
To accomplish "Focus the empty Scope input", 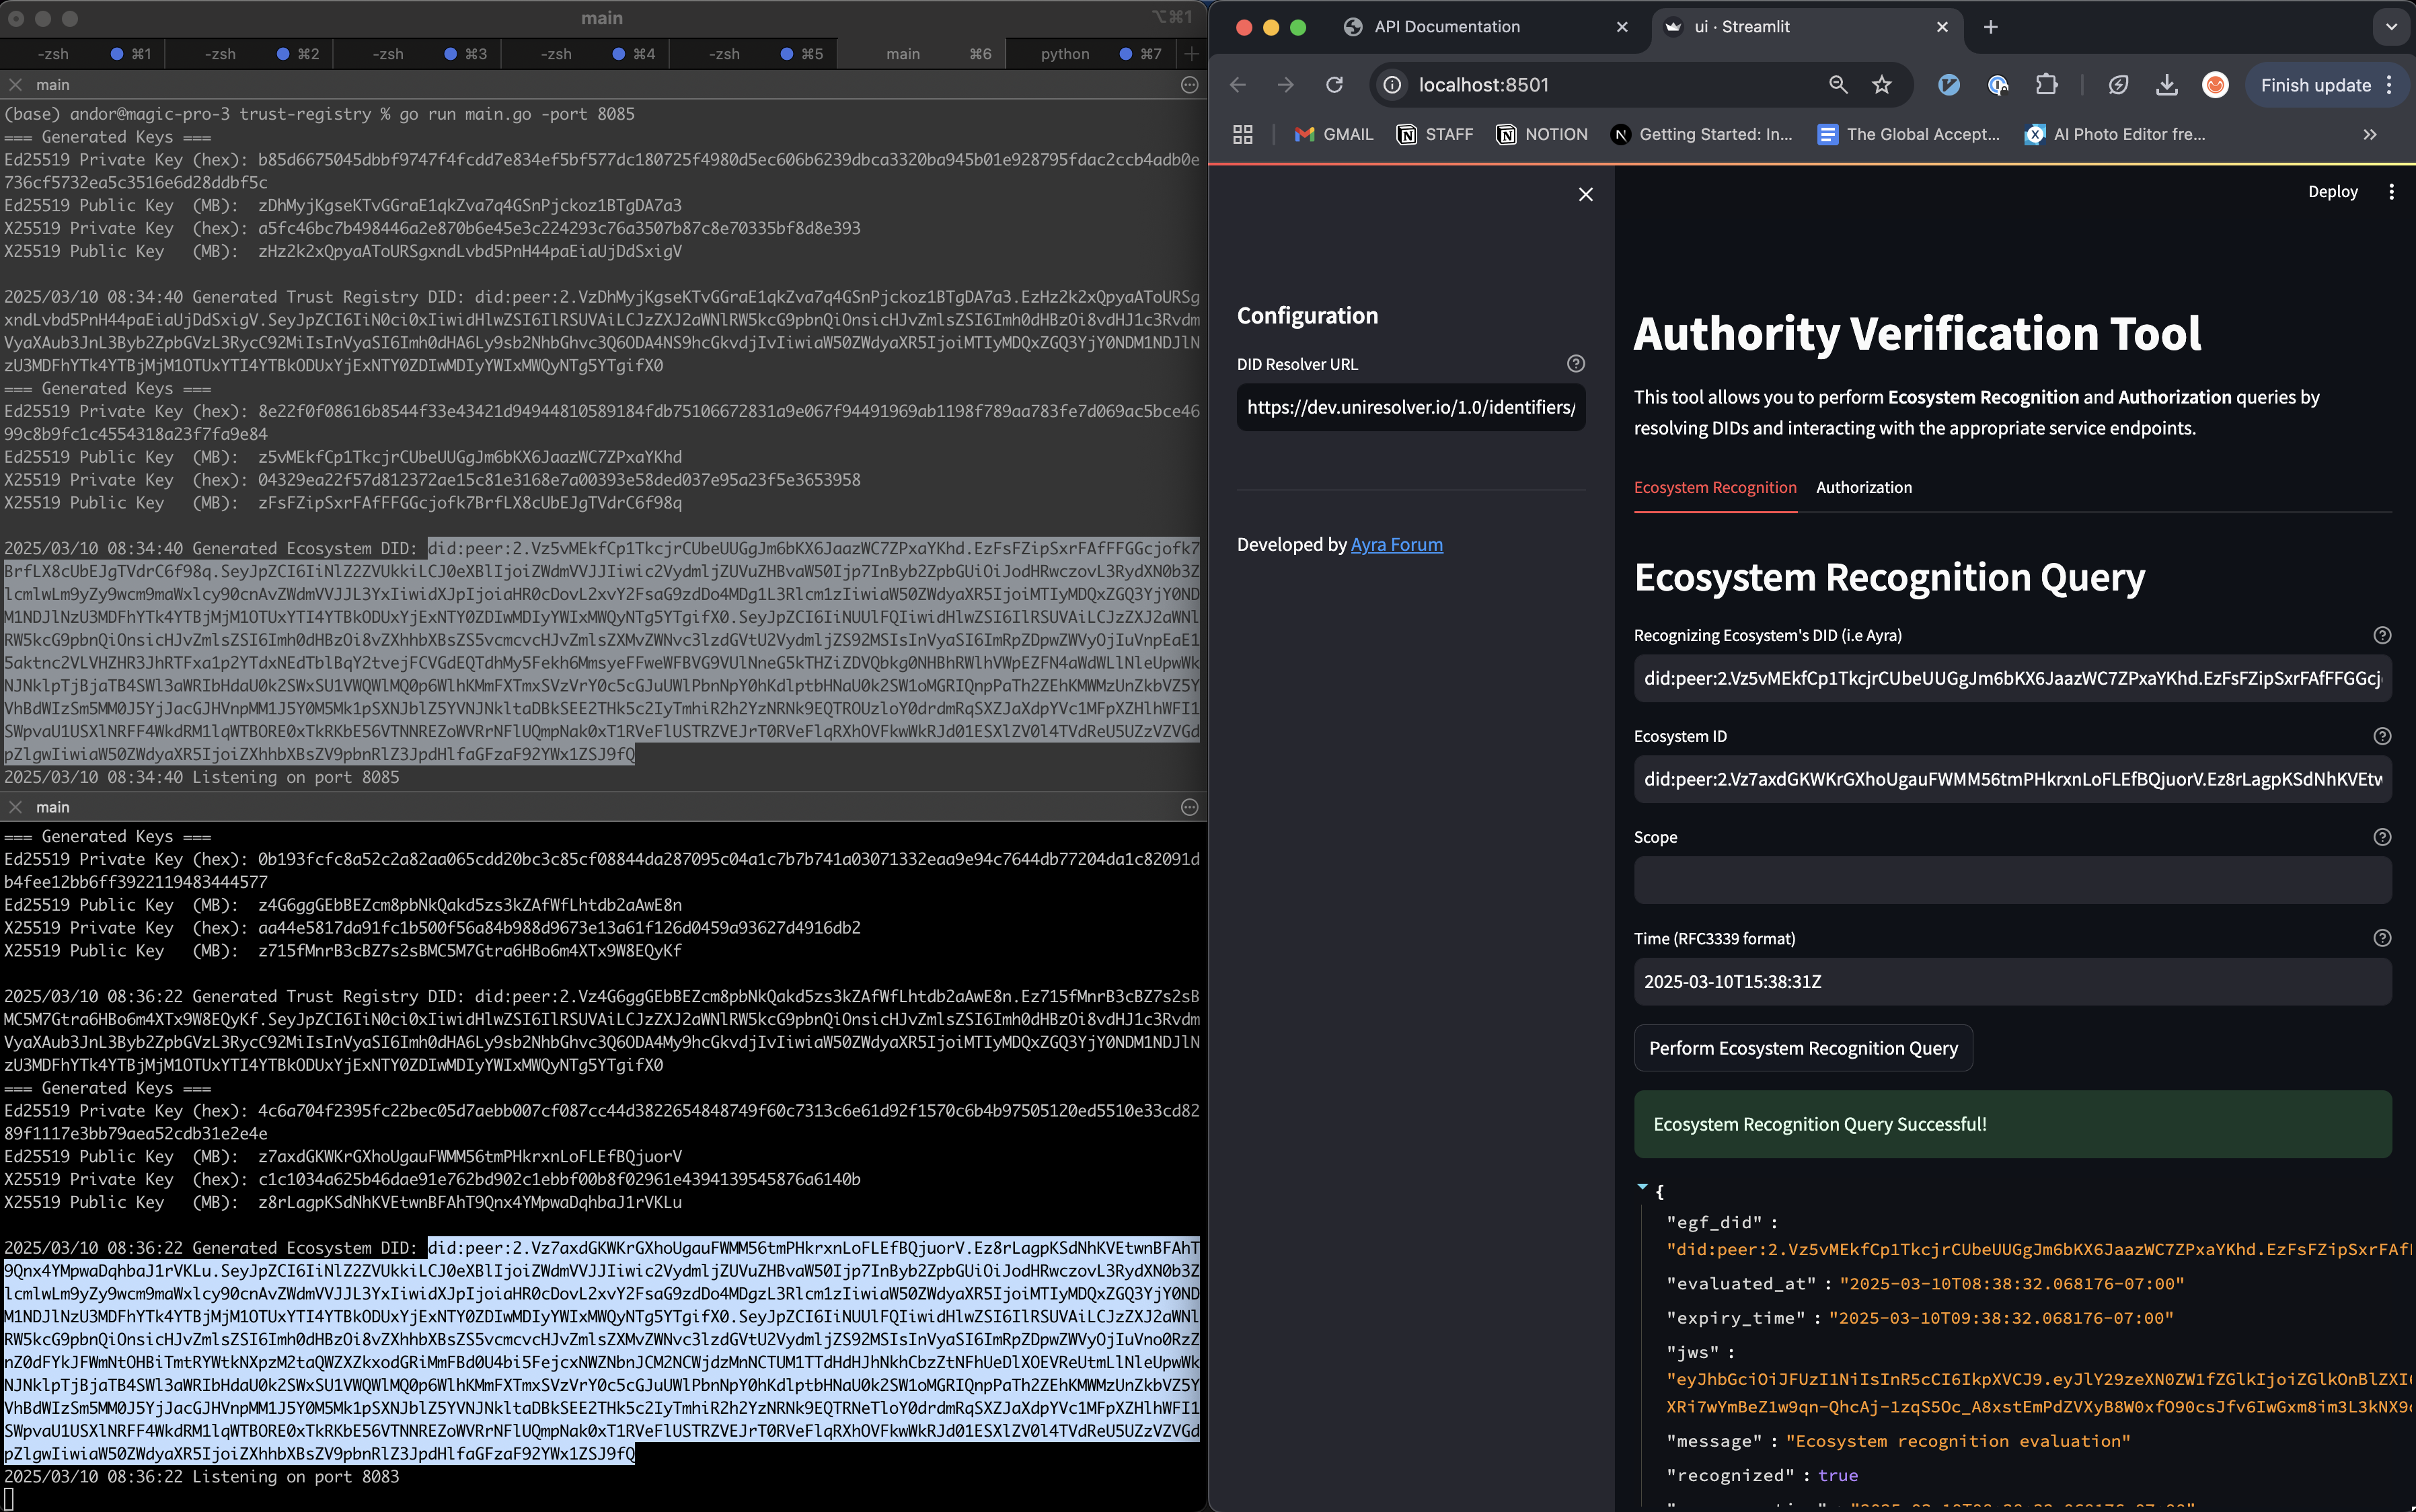I will coord(2012,881).
